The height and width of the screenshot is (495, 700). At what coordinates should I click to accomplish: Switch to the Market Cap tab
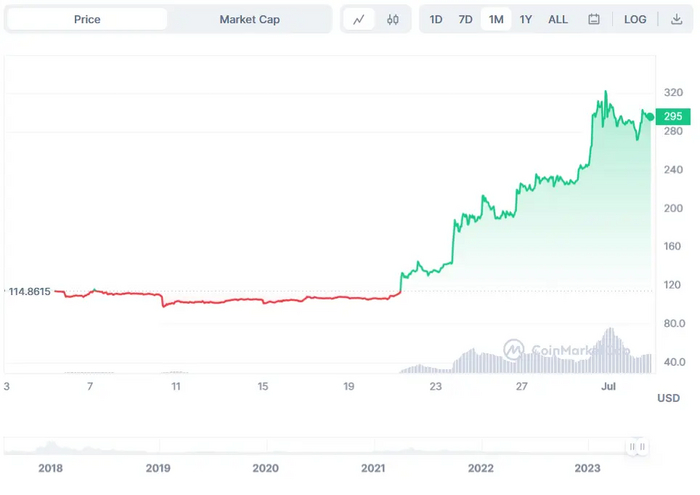pos(249,19)
